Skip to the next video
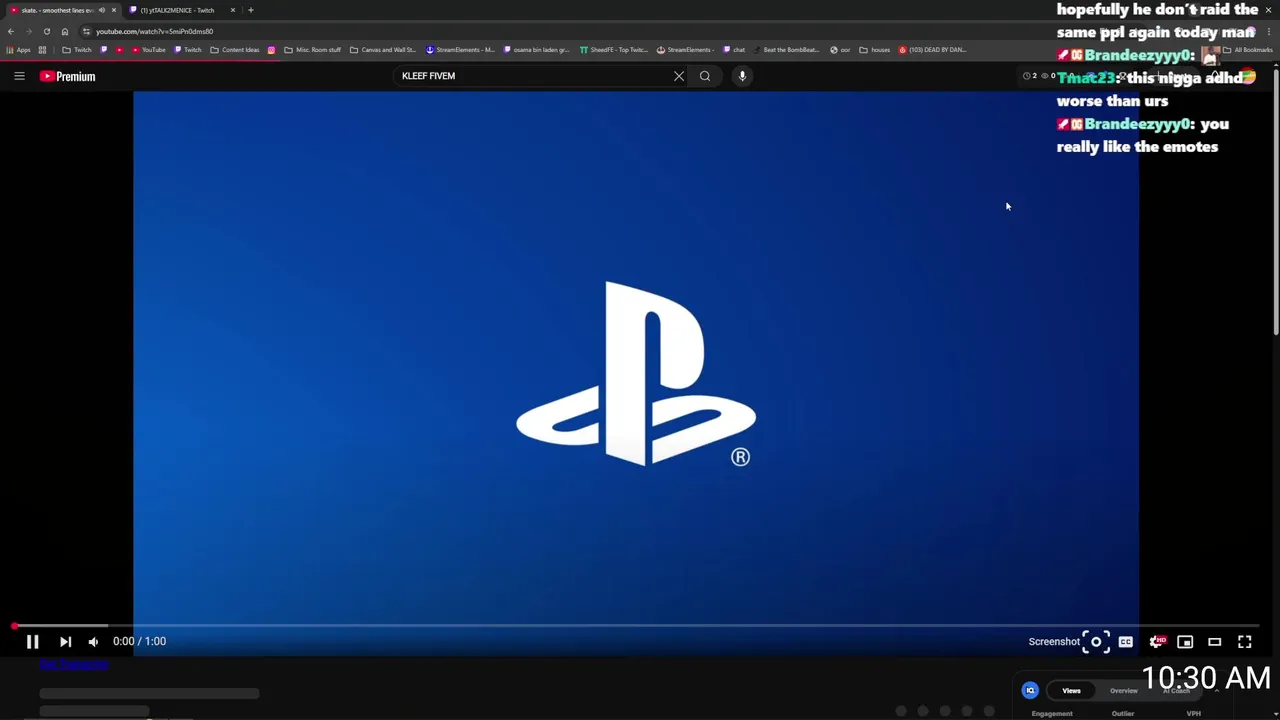The width and height of the screenshot is (1280, 720). coord(65,642)
